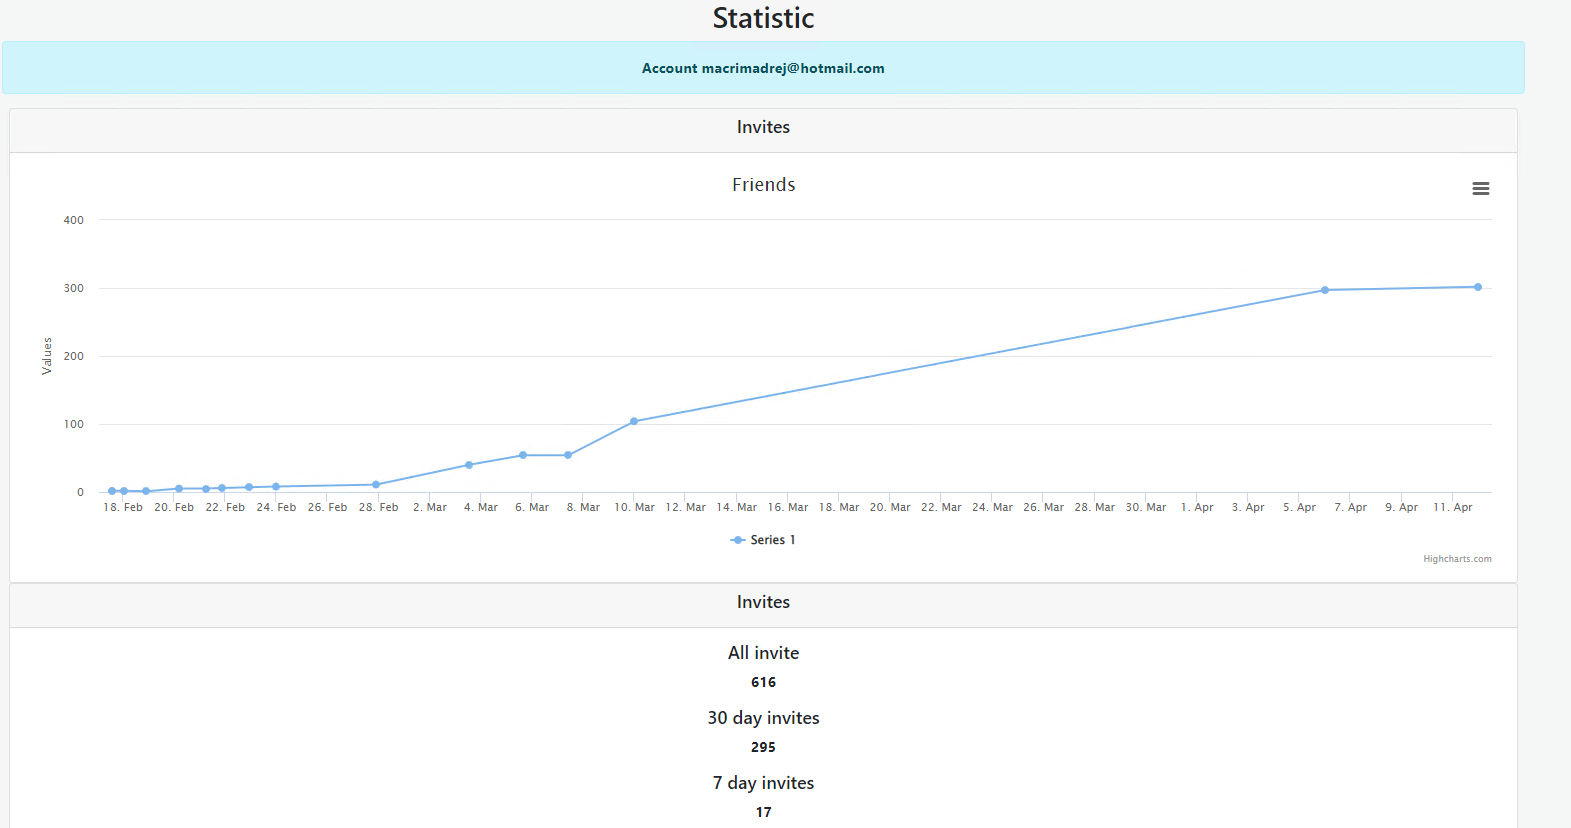Click the 24. Mar x-axis label
The image size is (1571, 828).
(993, 507)
